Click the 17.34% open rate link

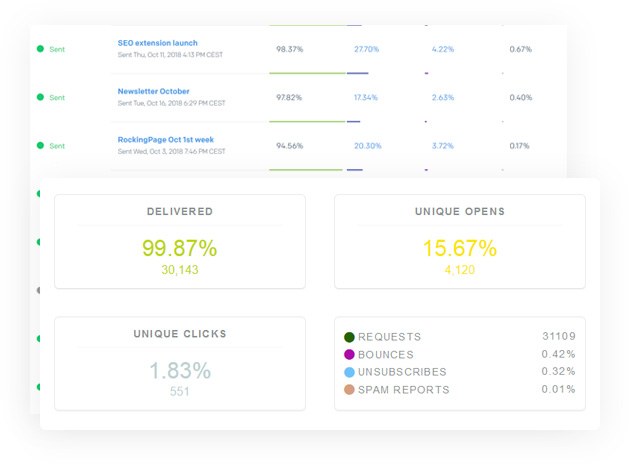pos(366,98)
